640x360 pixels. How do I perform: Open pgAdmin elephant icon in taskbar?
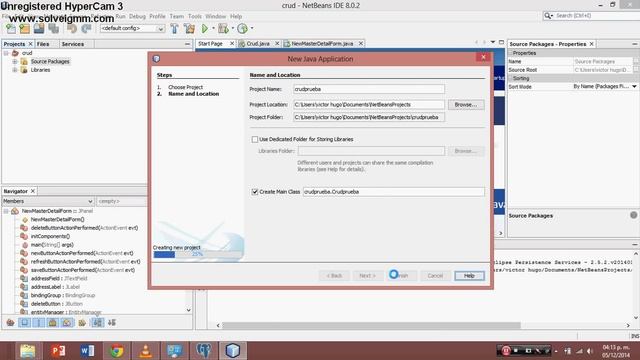point(203,351)
